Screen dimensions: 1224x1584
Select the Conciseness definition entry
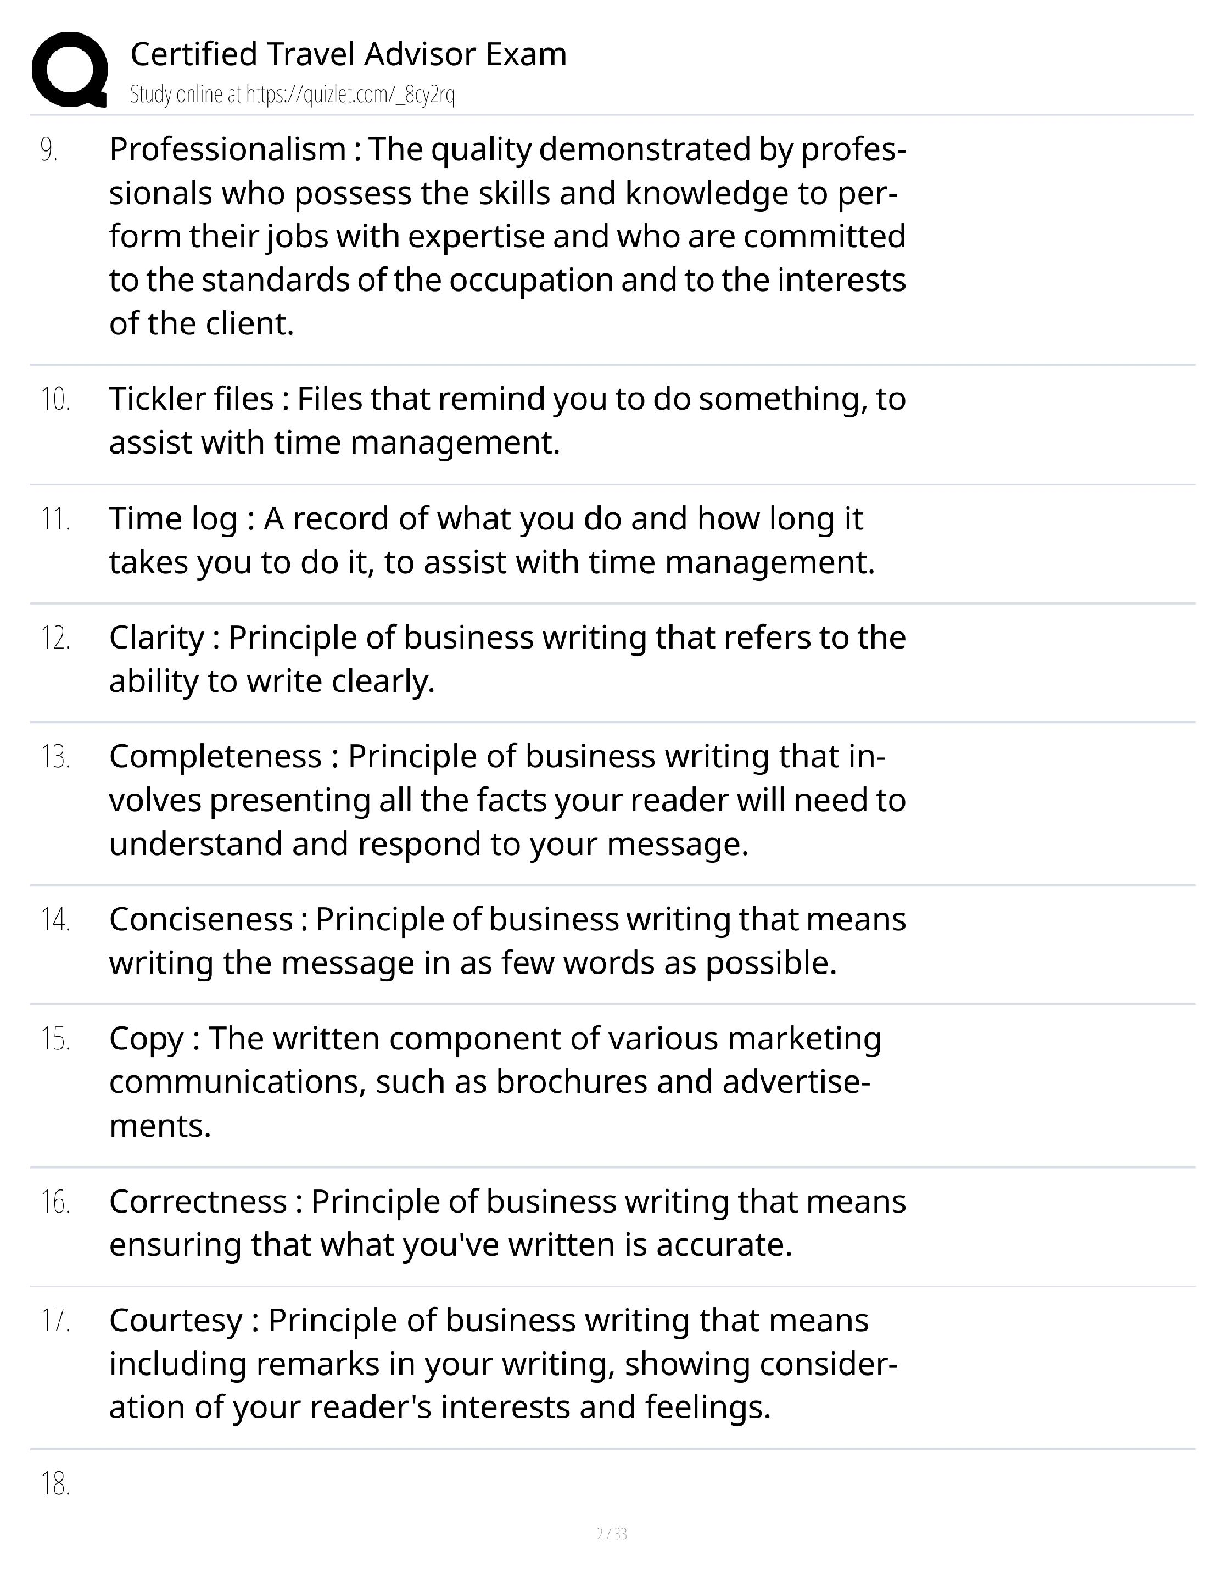click(508, 941)
